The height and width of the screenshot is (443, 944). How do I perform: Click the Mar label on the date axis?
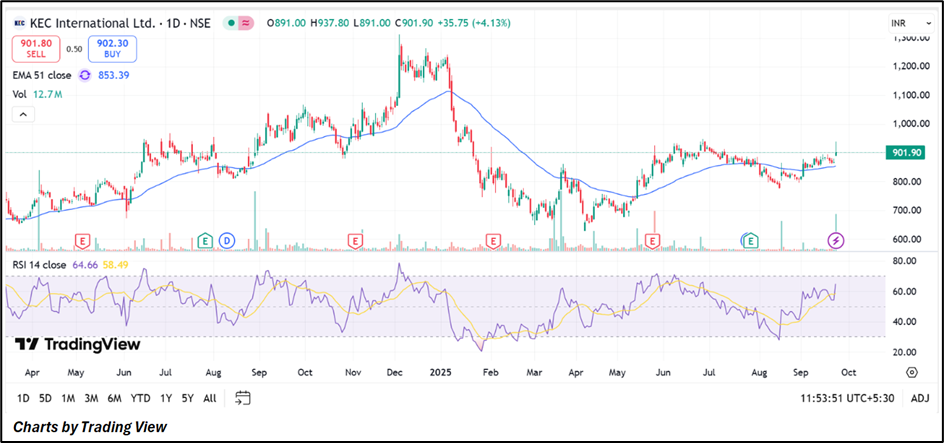pos(533,372)
